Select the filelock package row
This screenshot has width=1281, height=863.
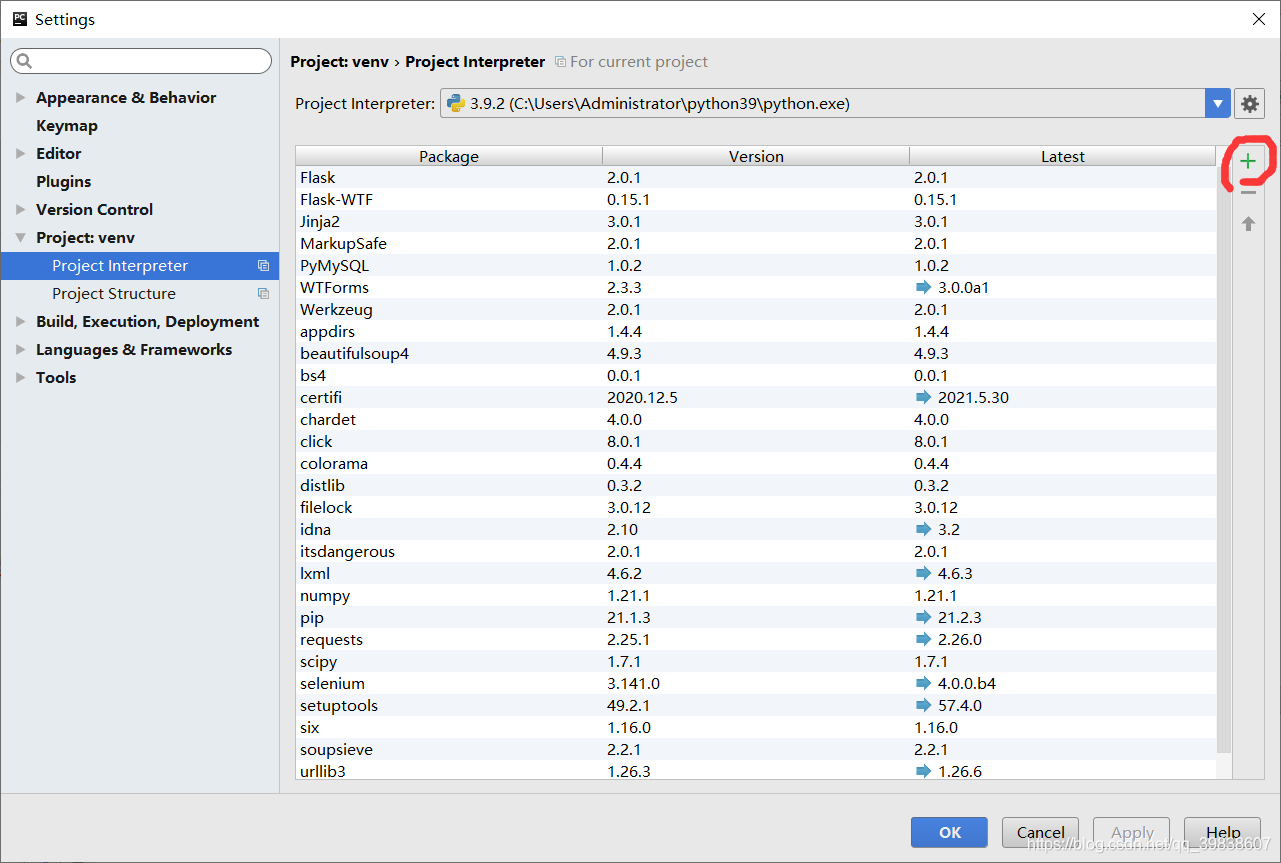pyautogui.click(x=756, y=507)
